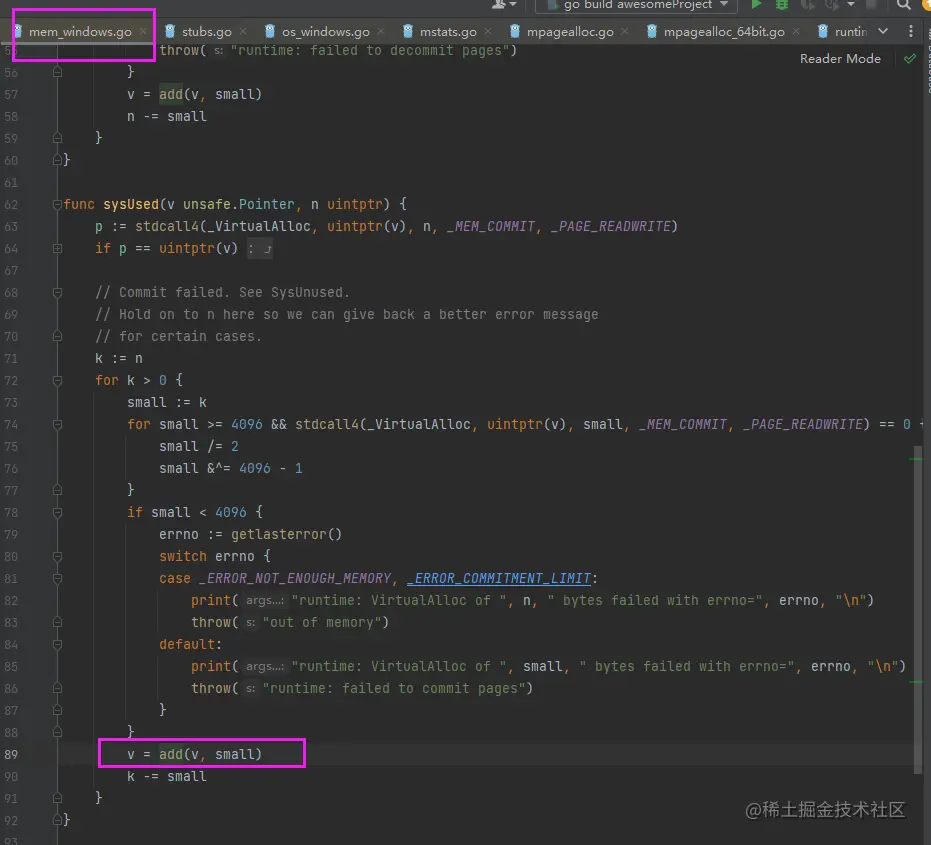Collapse case block at line 81

click(57, 578)
